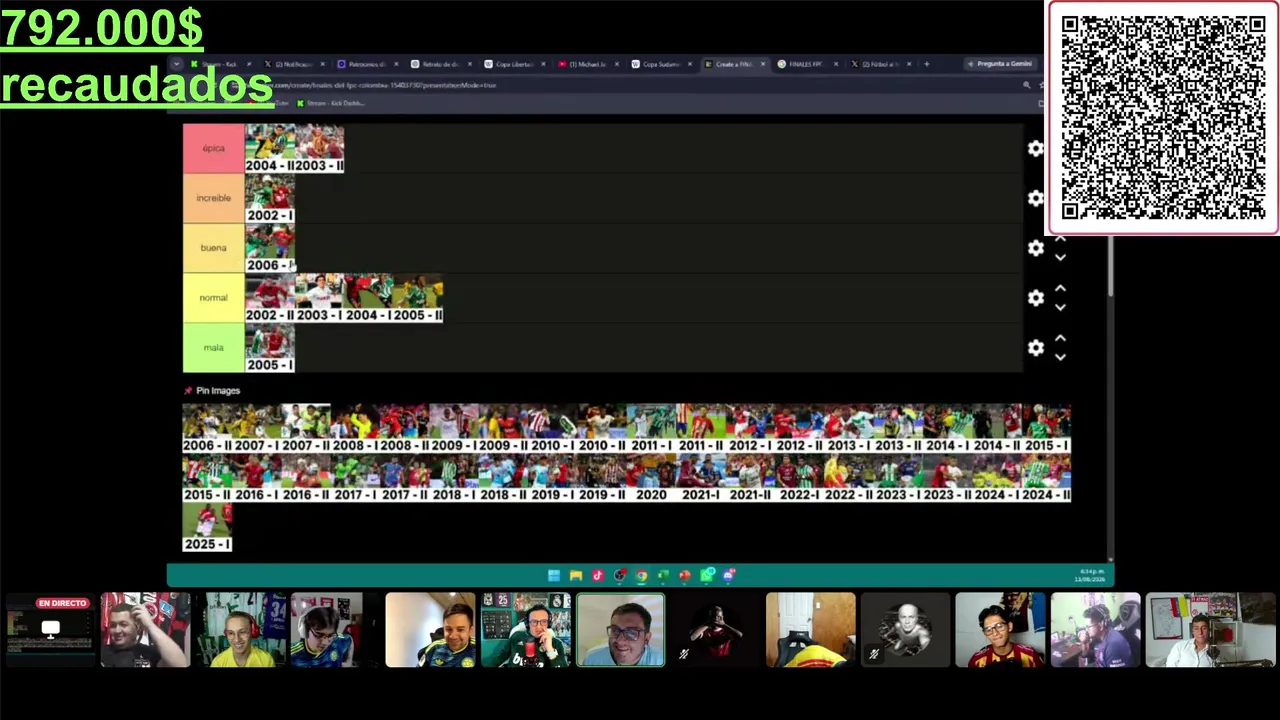Image resolution: width=1280 pixels, height=720 pixels.
Task: Open settings gear for the 'normal' tier row
Action: coord(1036,298)
